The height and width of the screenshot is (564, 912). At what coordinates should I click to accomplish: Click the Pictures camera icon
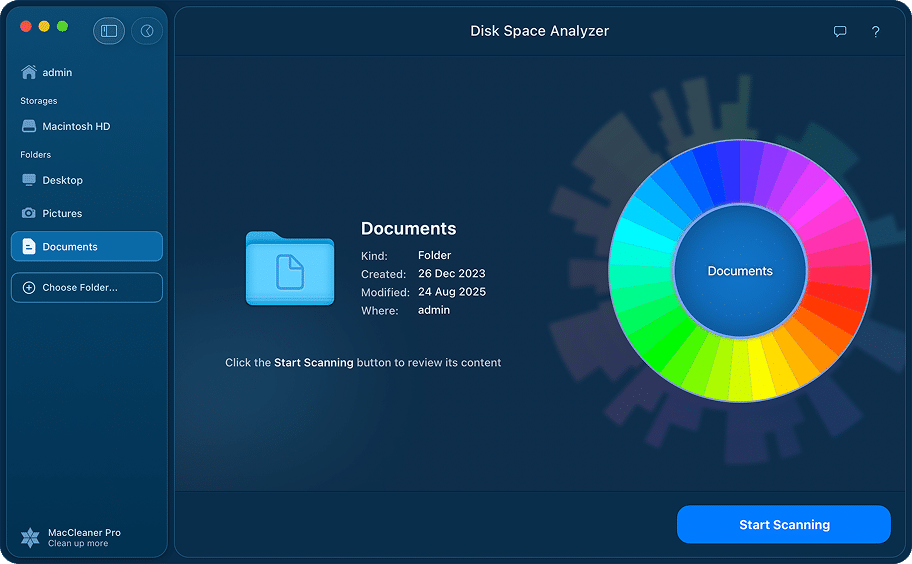tap(28, 213)
